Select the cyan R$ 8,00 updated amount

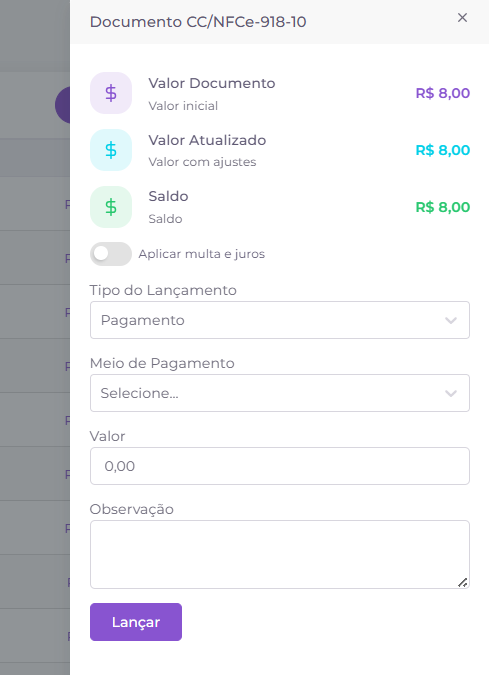[443, 150]
